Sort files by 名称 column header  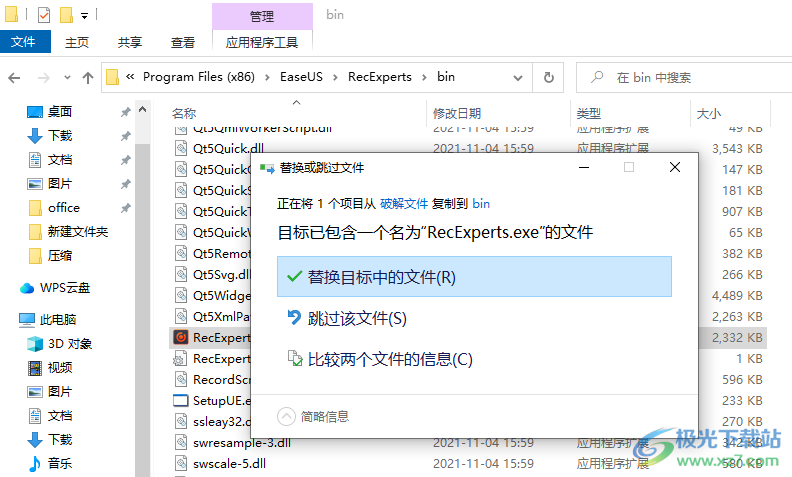tap(184, 114)
